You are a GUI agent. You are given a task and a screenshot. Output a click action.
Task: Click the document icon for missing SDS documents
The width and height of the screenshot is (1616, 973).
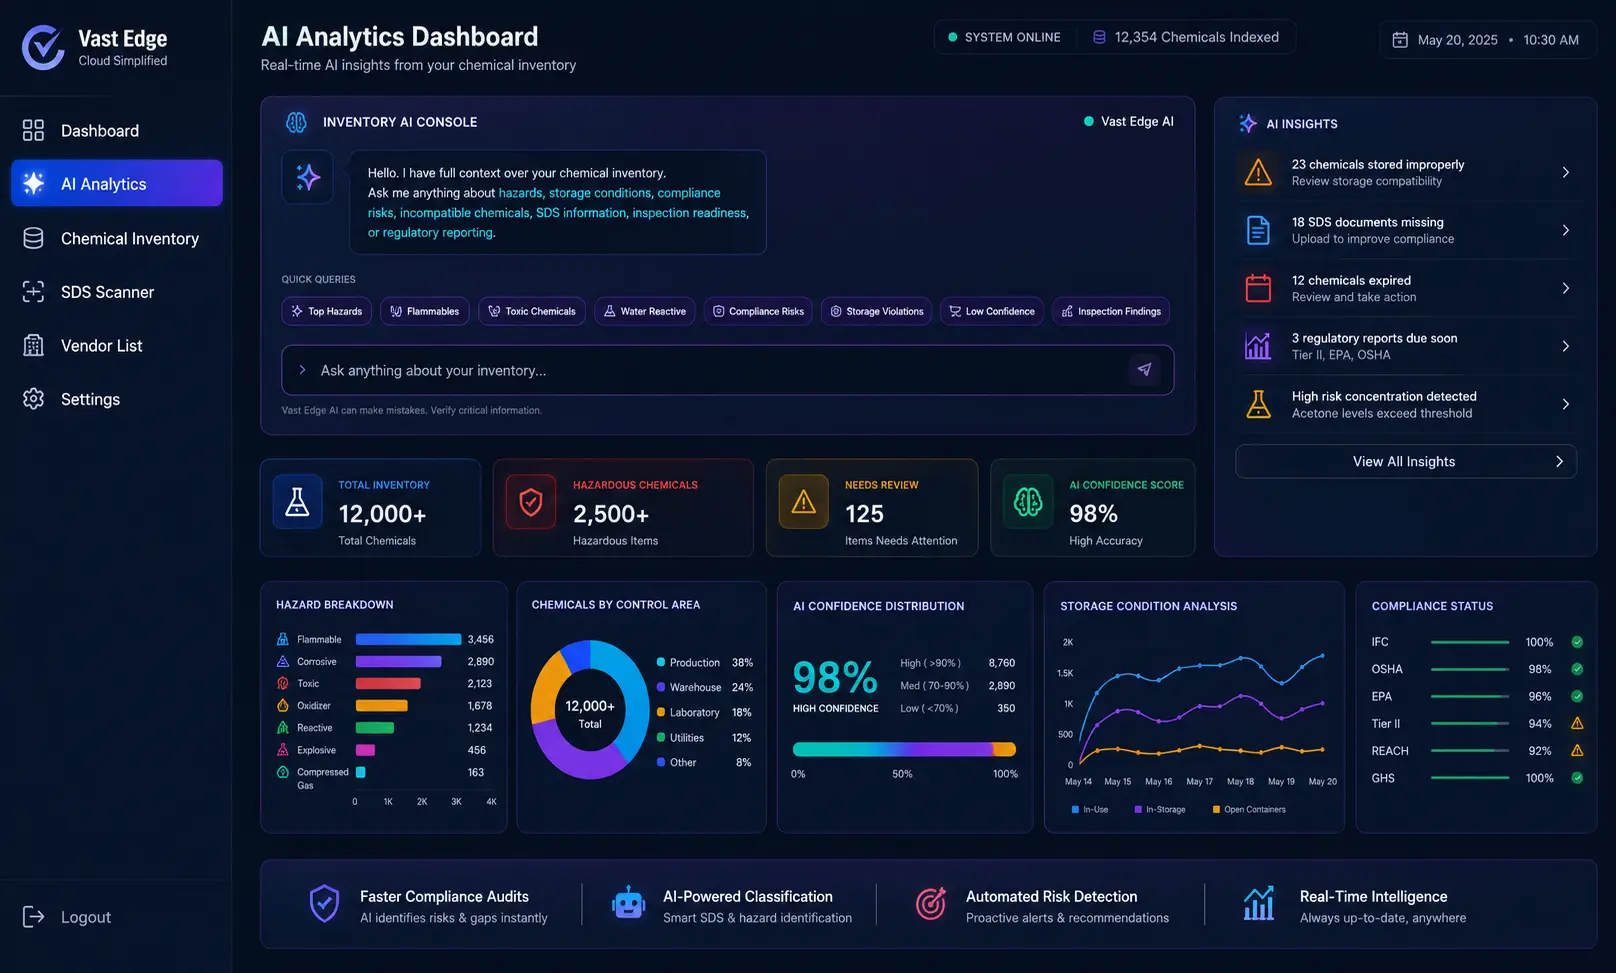(1258, 230)
